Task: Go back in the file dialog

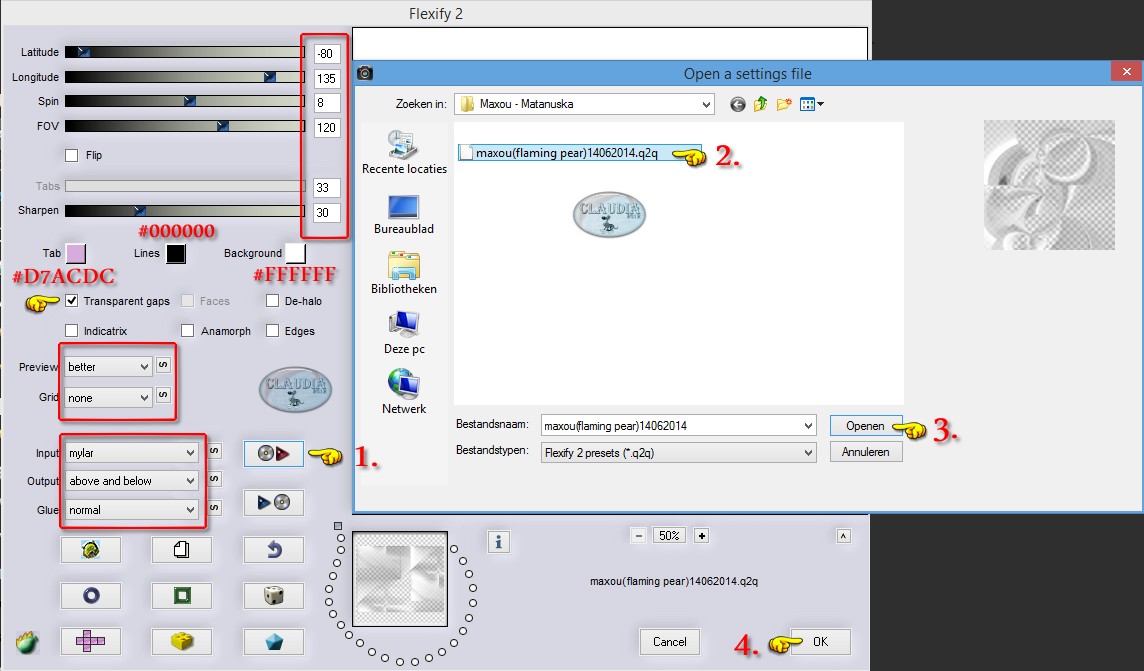Action: [x=738, y=104]
